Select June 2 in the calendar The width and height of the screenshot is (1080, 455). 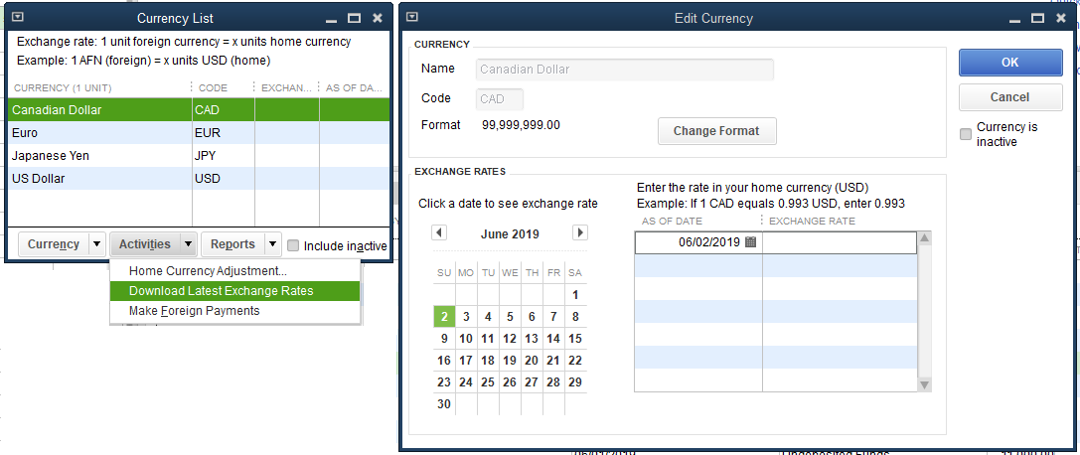pyautogui.click(x=444, y=317)
